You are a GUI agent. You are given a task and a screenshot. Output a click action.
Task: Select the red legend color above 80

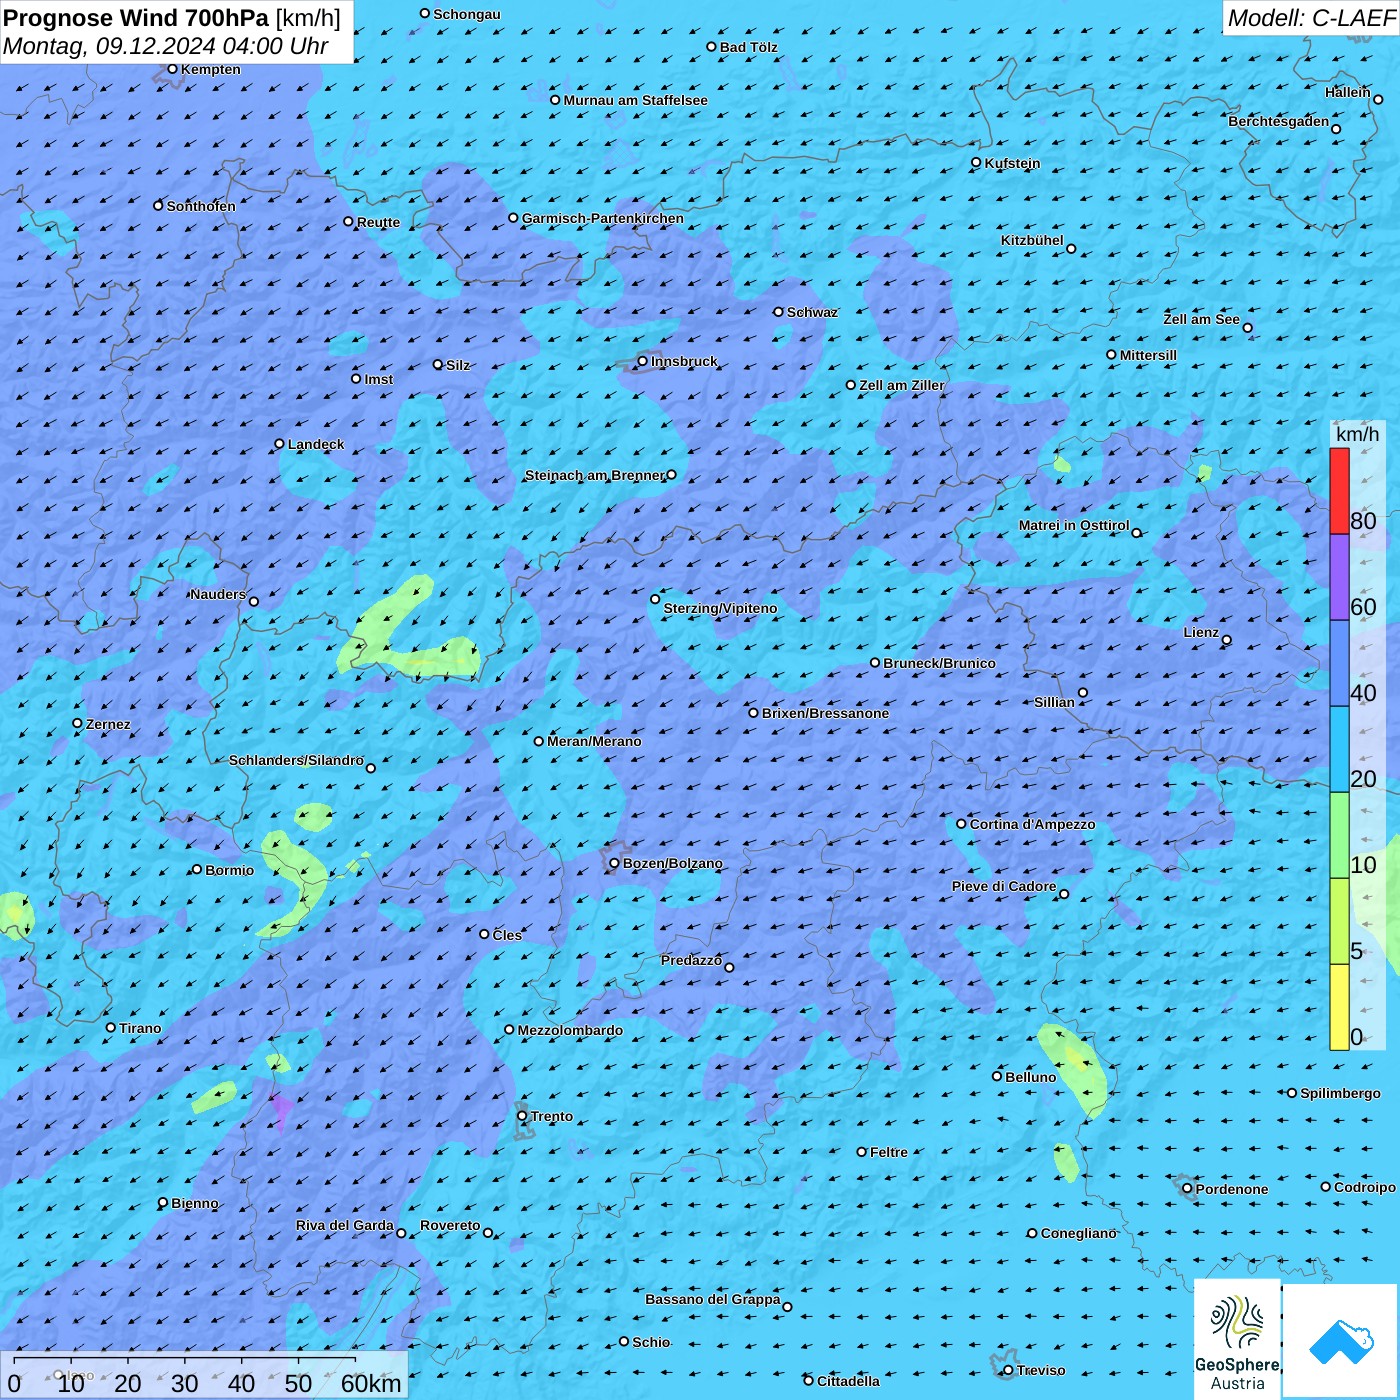click(x=1339, y=491)
